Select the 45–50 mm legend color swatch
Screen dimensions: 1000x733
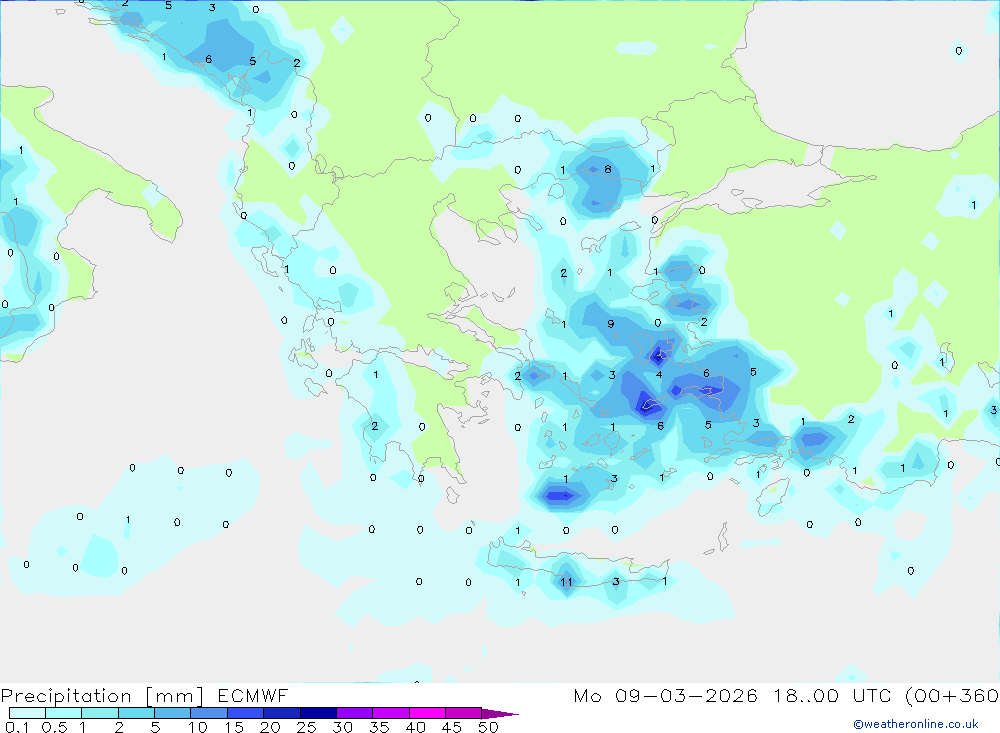pyautogui.click(x=464, y=713)
